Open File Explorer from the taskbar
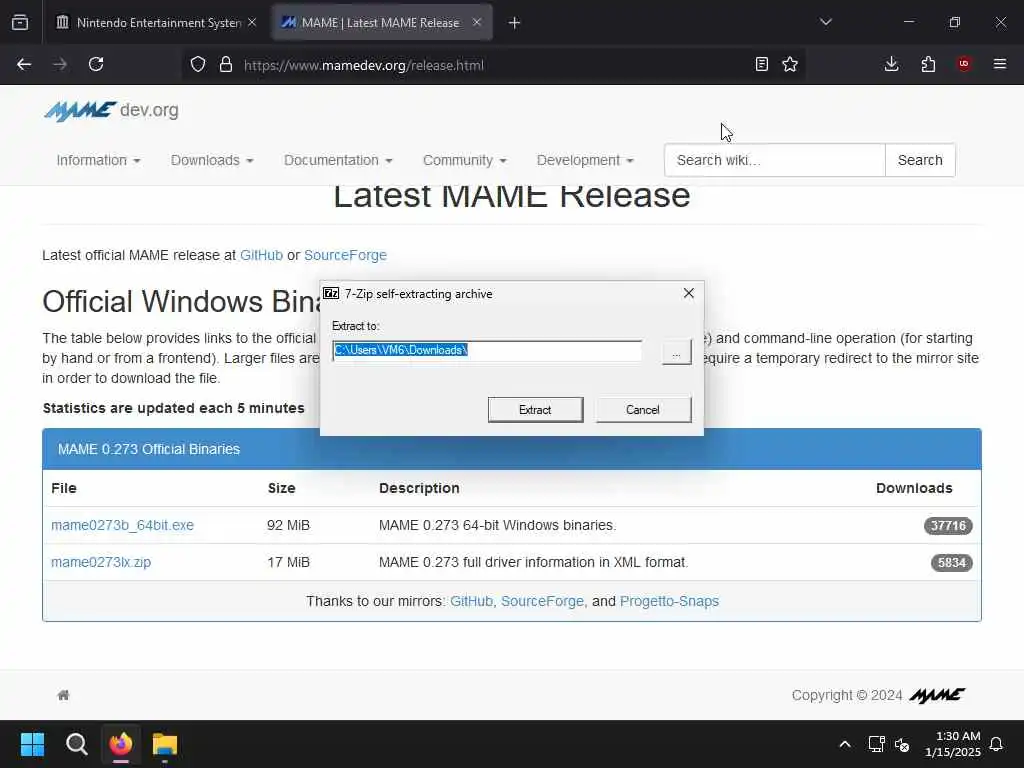Image resolution: width=1024 pixels, height=768 pixels. [x=165, y=744]
